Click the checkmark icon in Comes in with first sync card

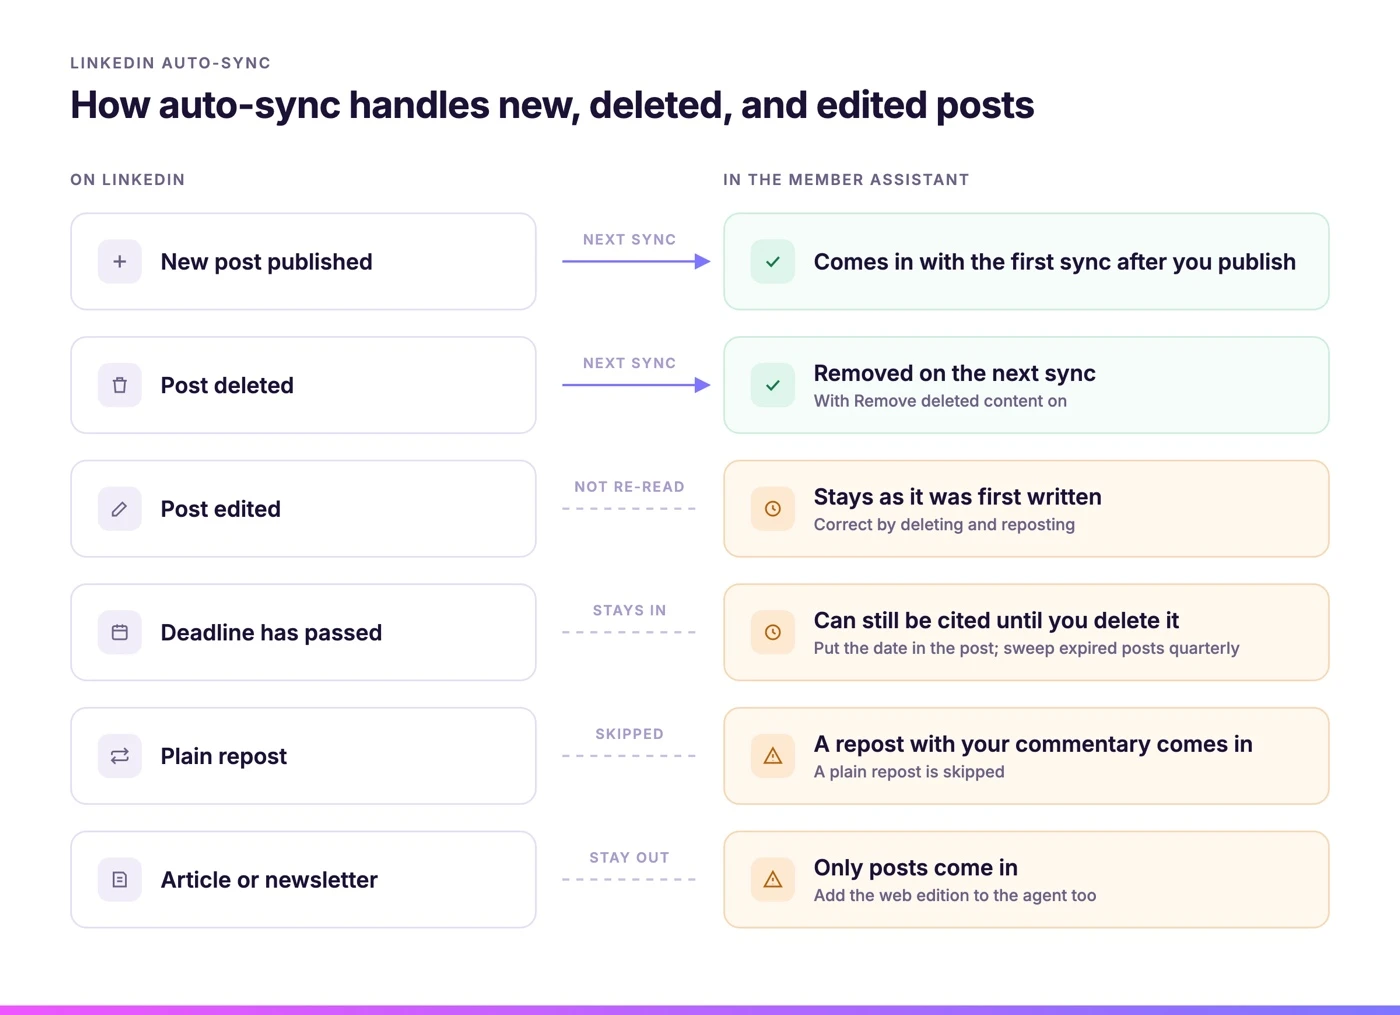[773, 262]
